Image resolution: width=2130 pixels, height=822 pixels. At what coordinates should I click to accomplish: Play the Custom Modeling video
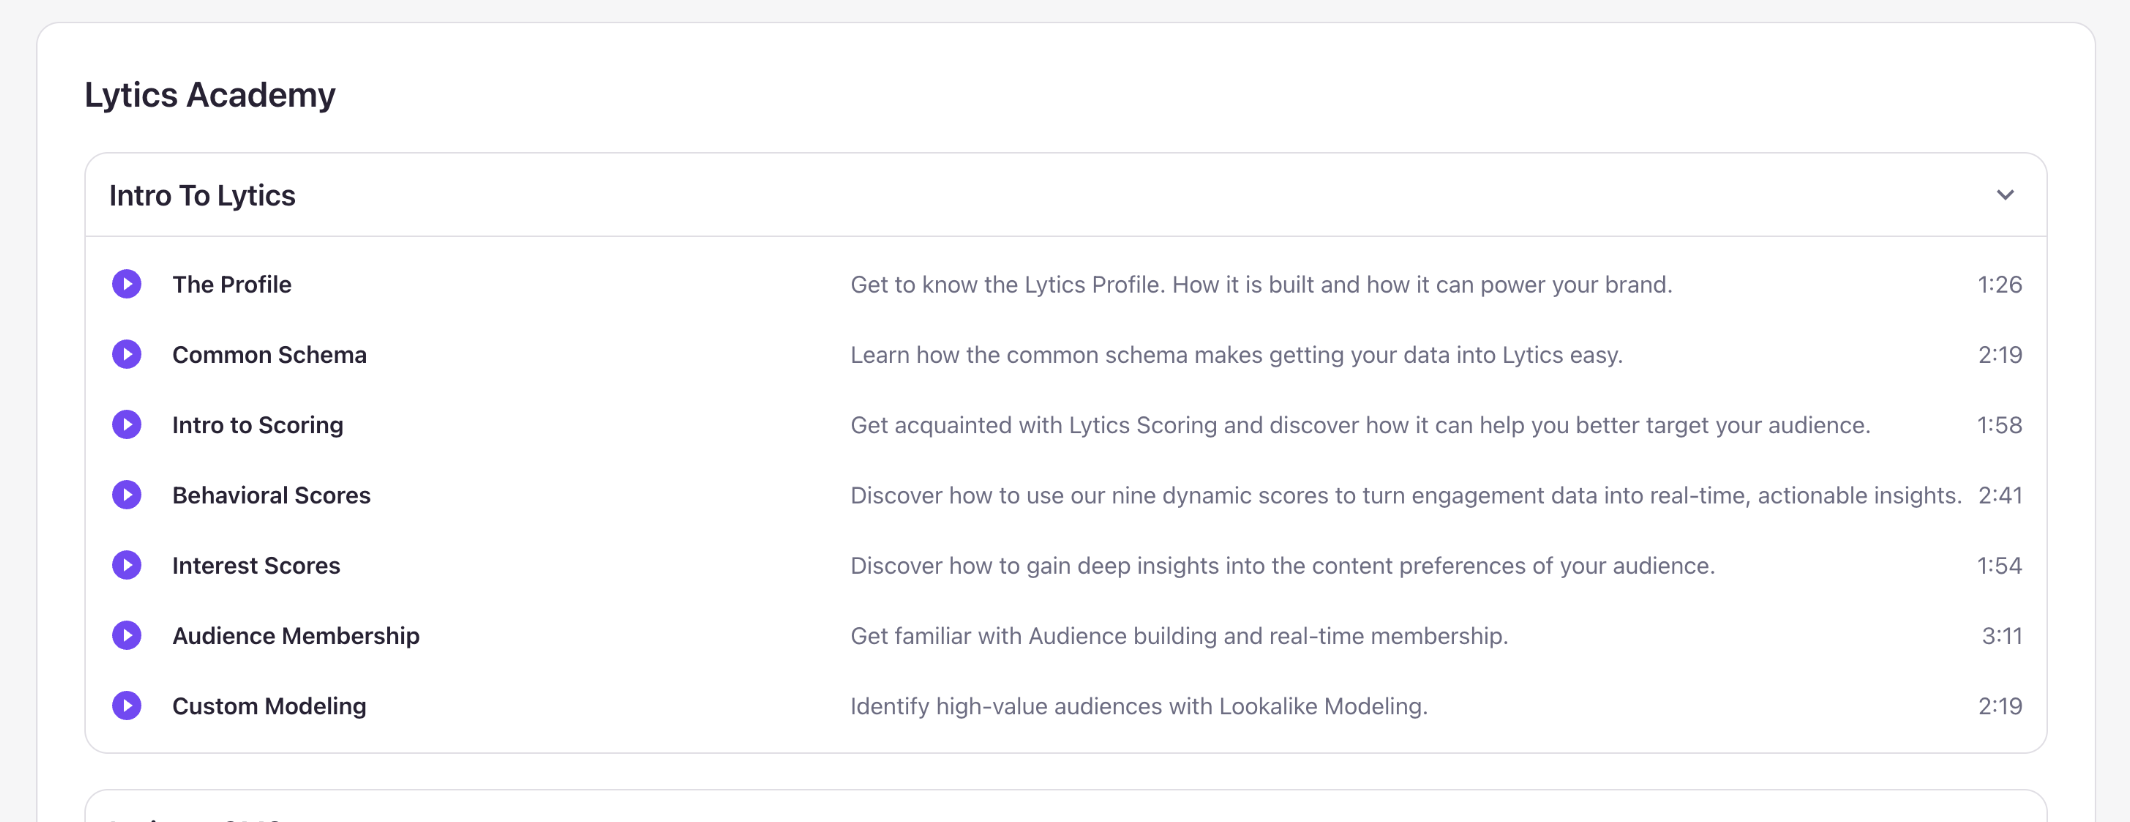[x=127, y=706]
